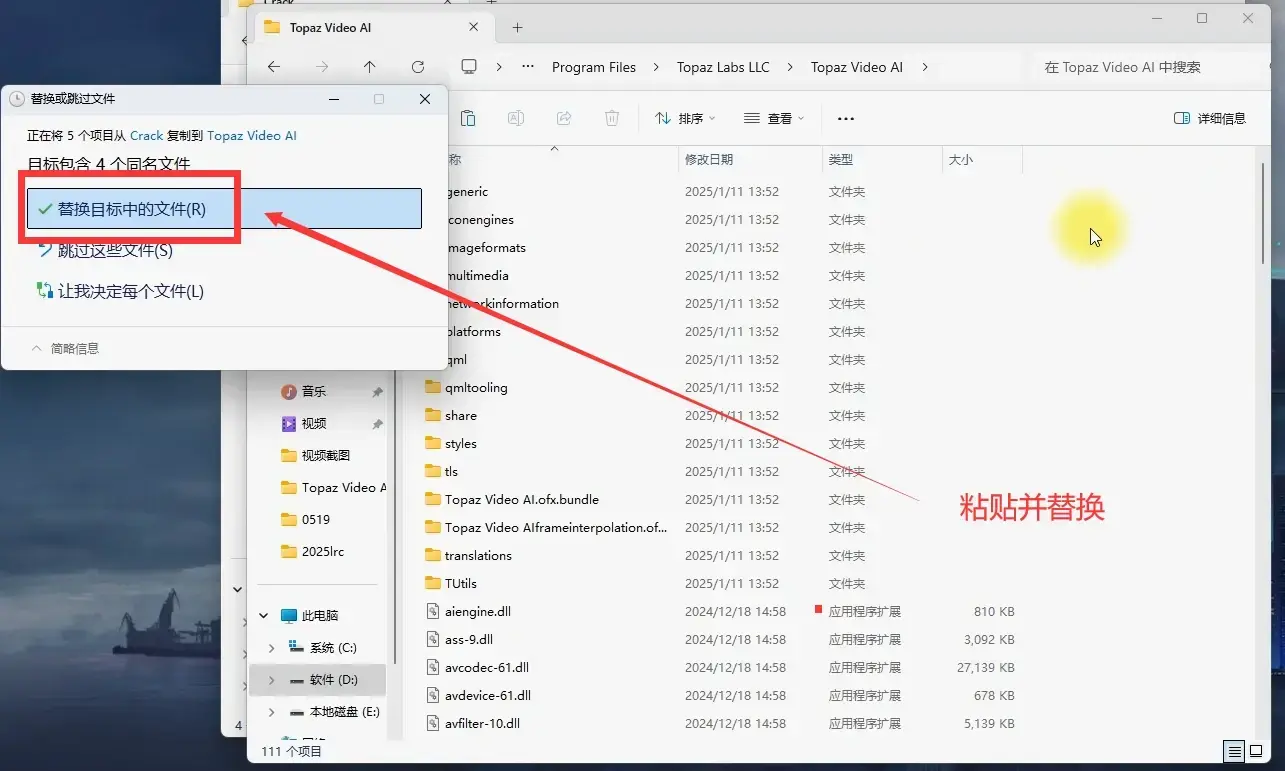Sort by 类型 column header
Viewport: 1285px width, 771px height.
[x=880, y=159]
